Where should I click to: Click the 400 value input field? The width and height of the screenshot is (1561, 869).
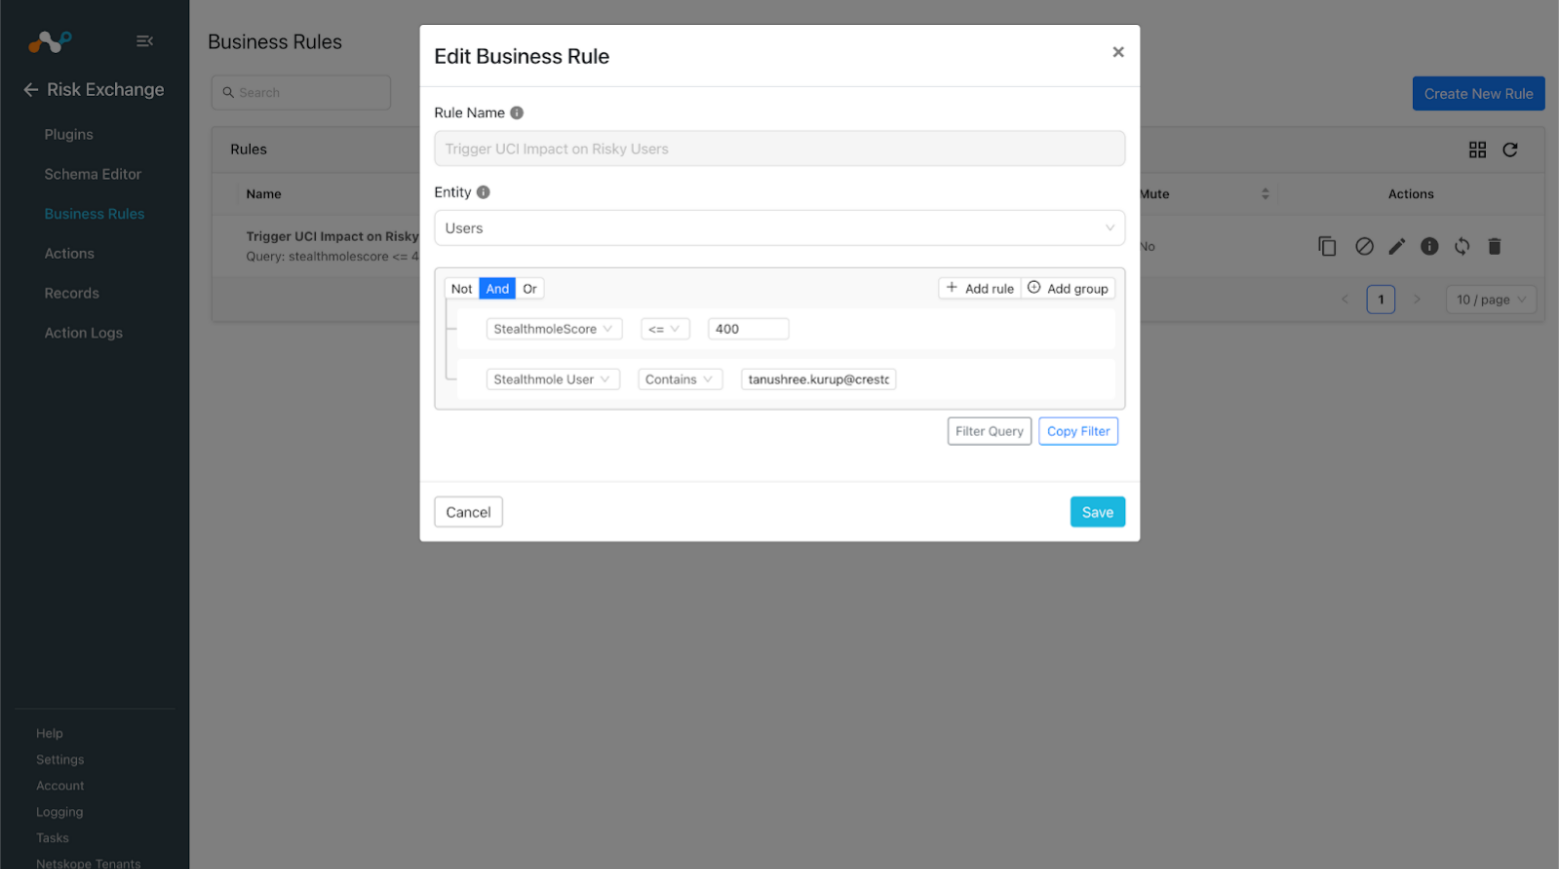pos(748,329)
